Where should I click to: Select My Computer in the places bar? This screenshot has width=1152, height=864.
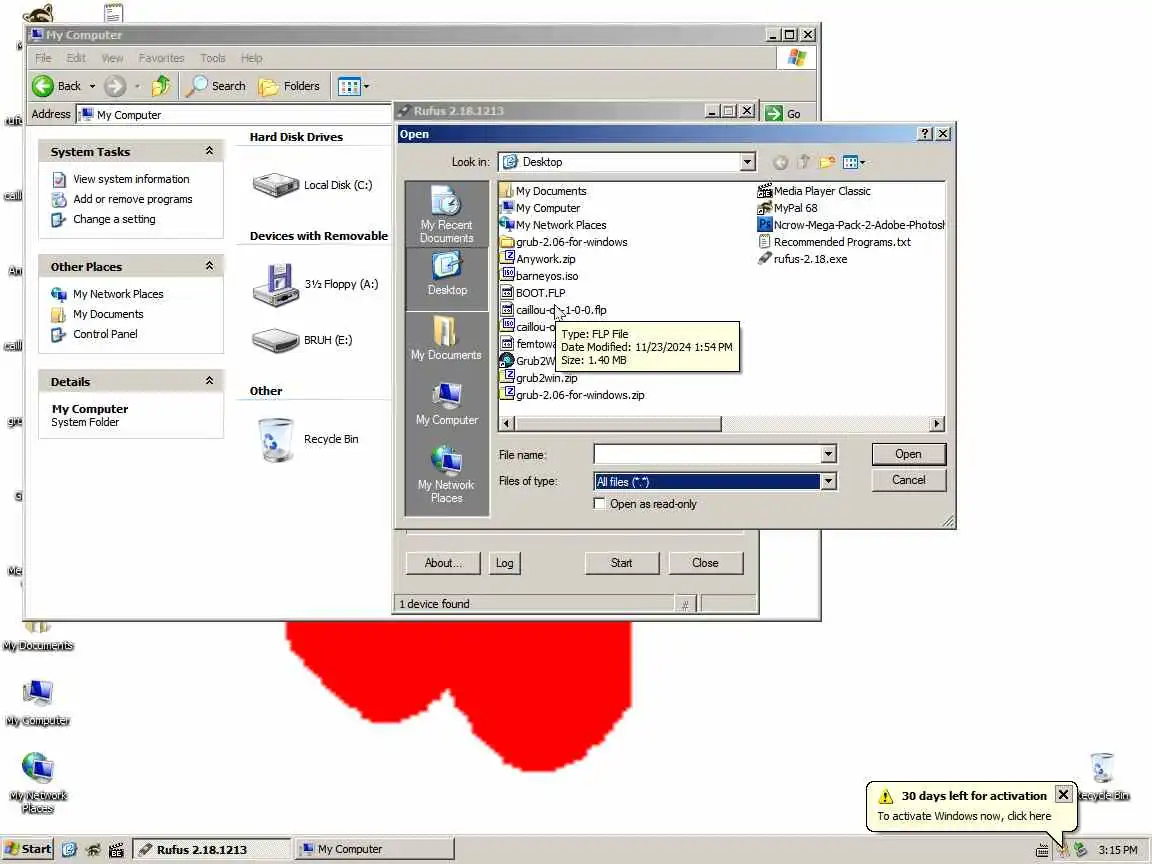coord(447,403)
